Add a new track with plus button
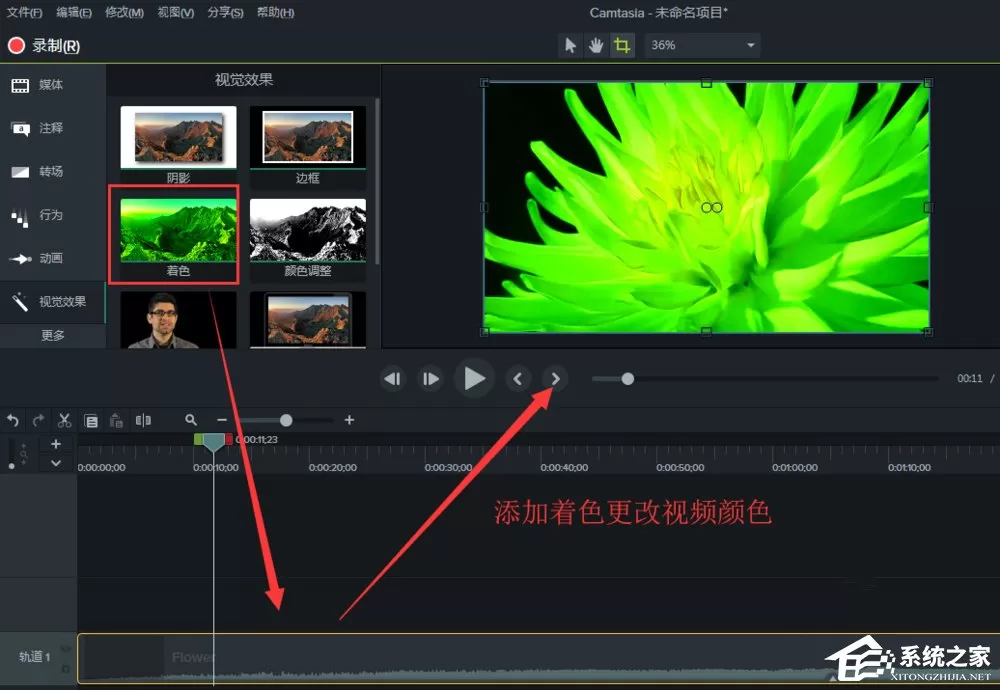The height and width of the screenshot is (690, 1000). 56,444
